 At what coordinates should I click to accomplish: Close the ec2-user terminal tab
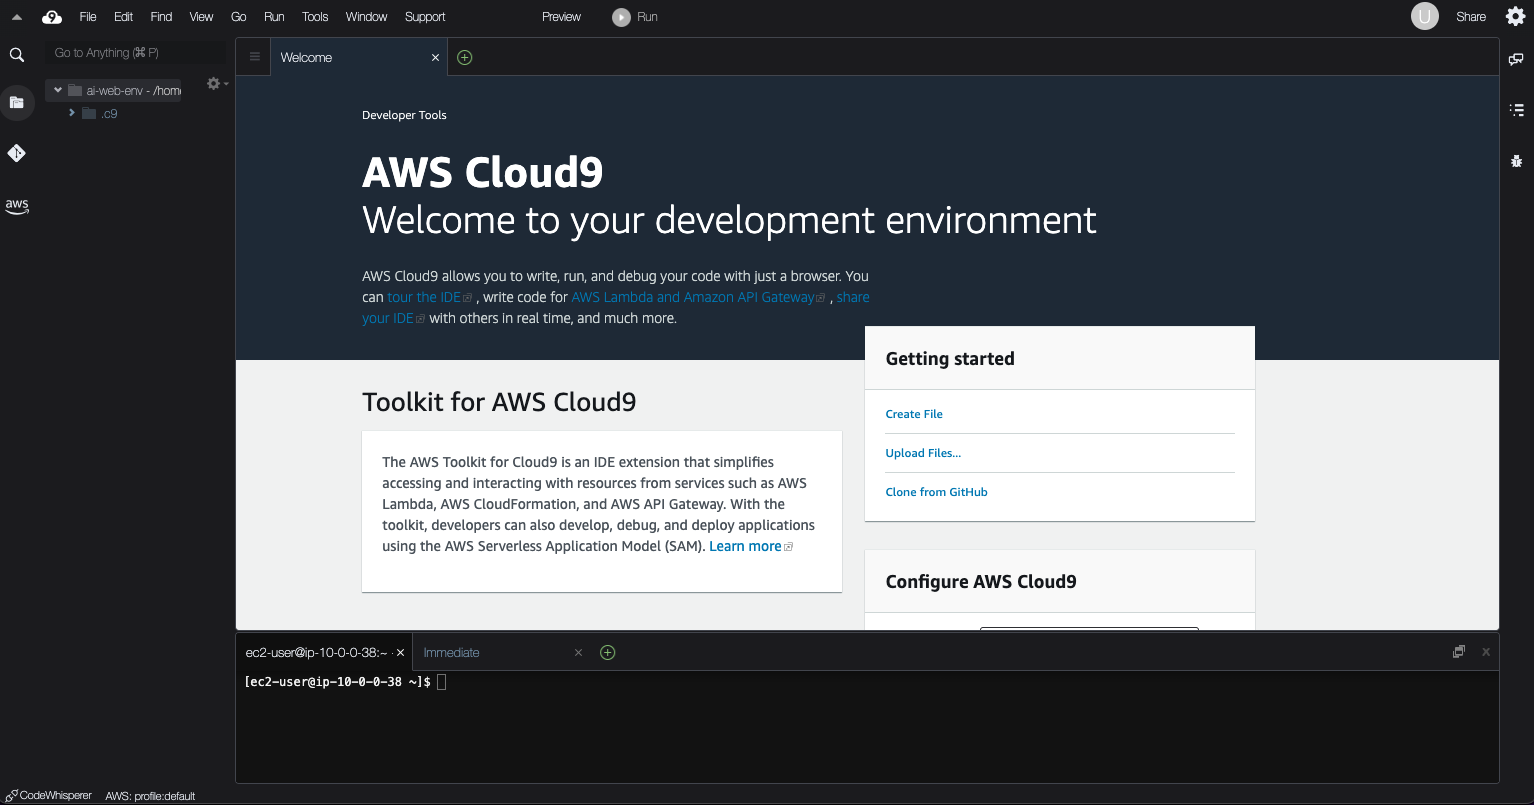coord(400,653)
